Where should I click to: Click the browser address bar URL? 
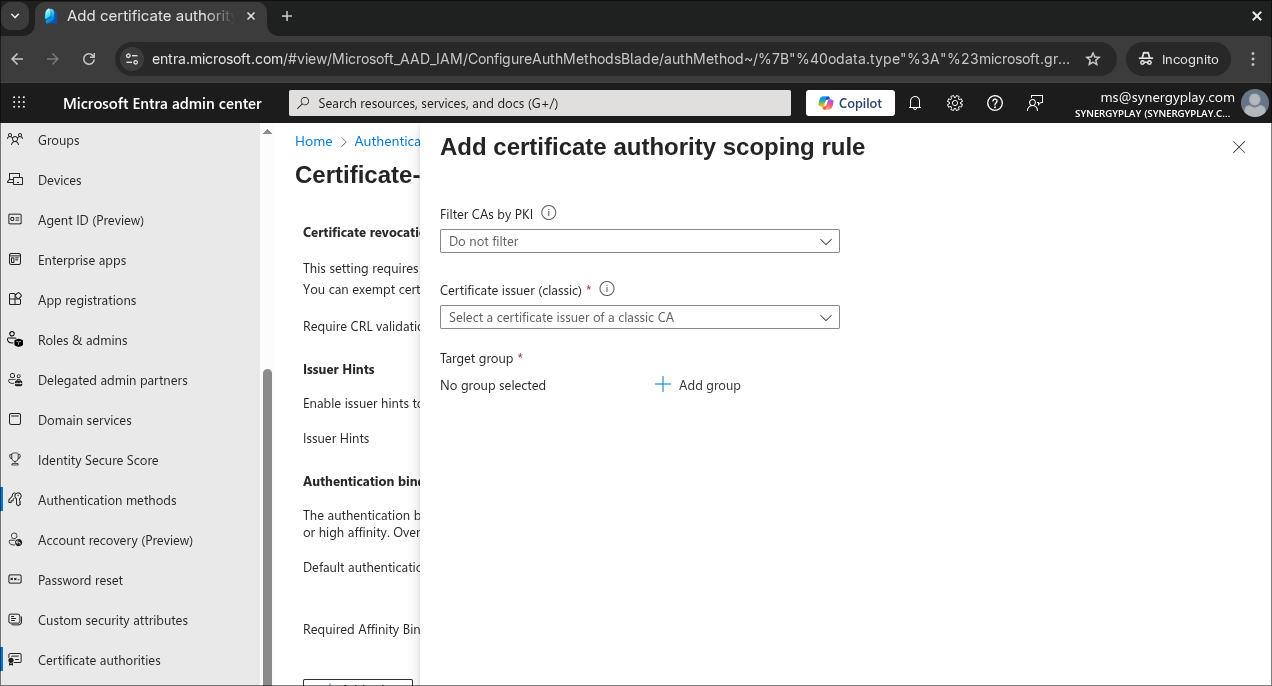pos(610,59)
